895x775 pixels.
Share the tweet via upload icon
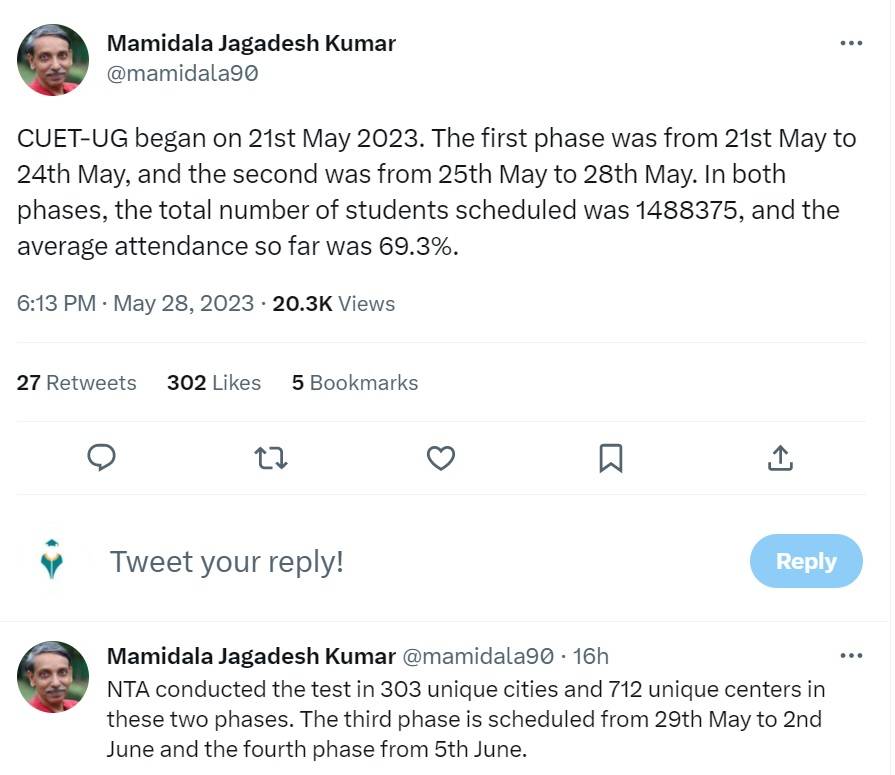780,458
